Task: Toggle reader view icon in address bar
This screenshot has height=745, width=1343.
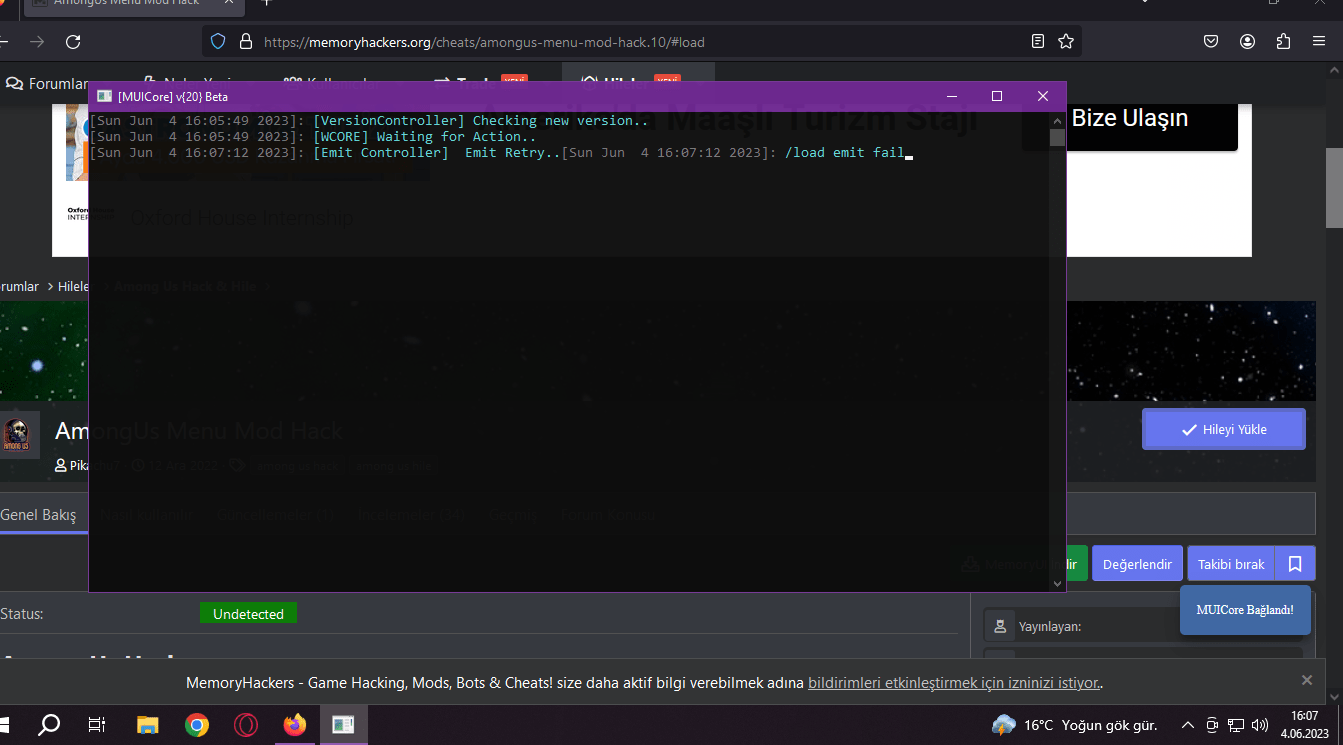Action: 1038,42
